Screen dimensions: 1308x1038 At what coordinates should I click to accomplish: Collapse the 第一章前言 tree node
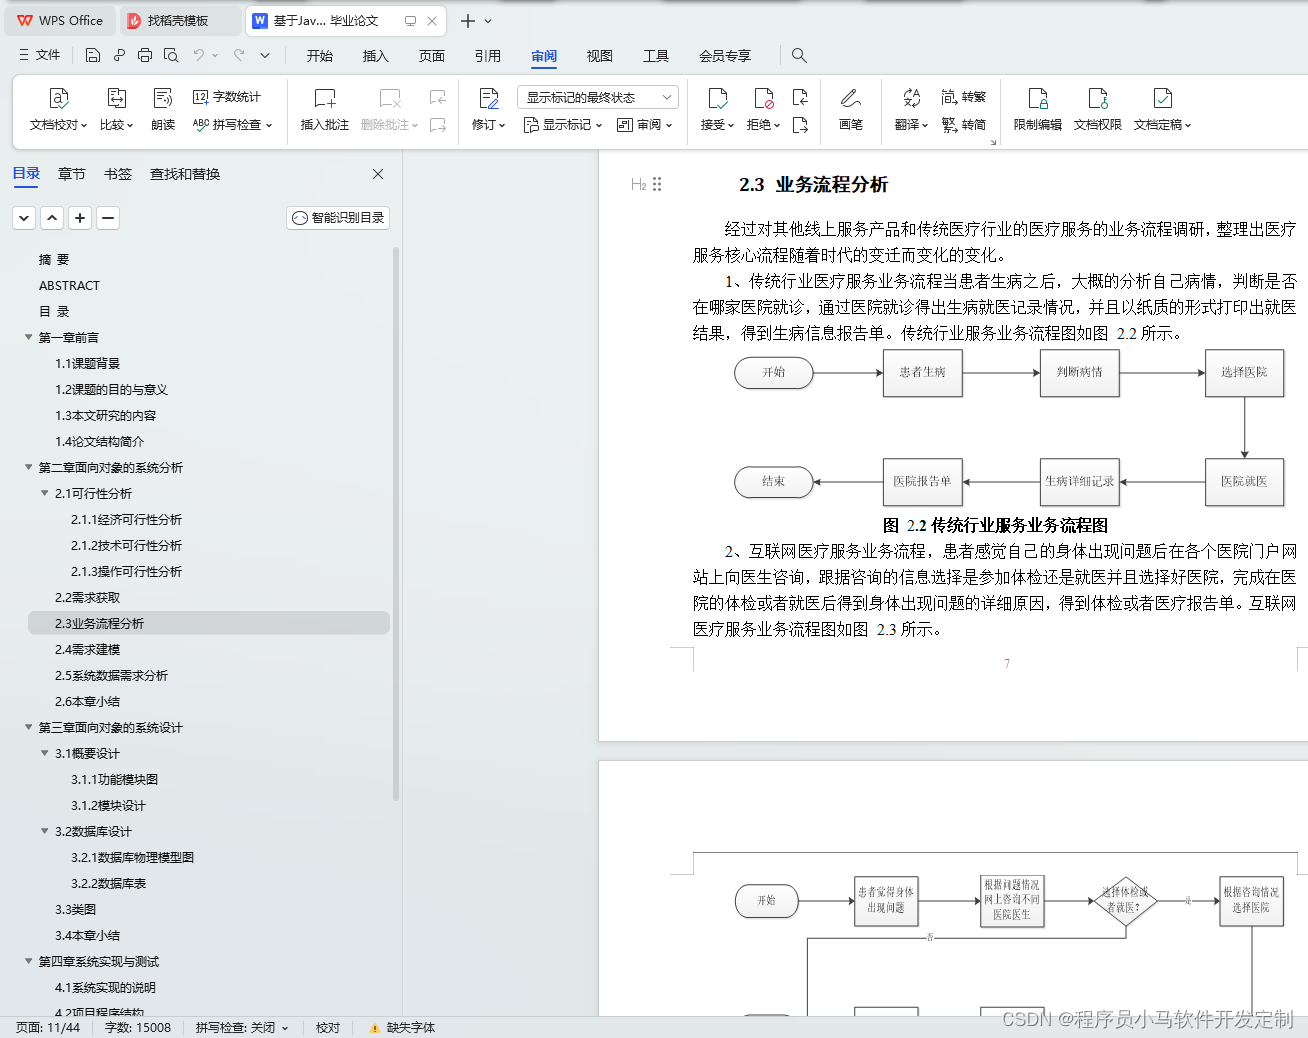point(29,337)
